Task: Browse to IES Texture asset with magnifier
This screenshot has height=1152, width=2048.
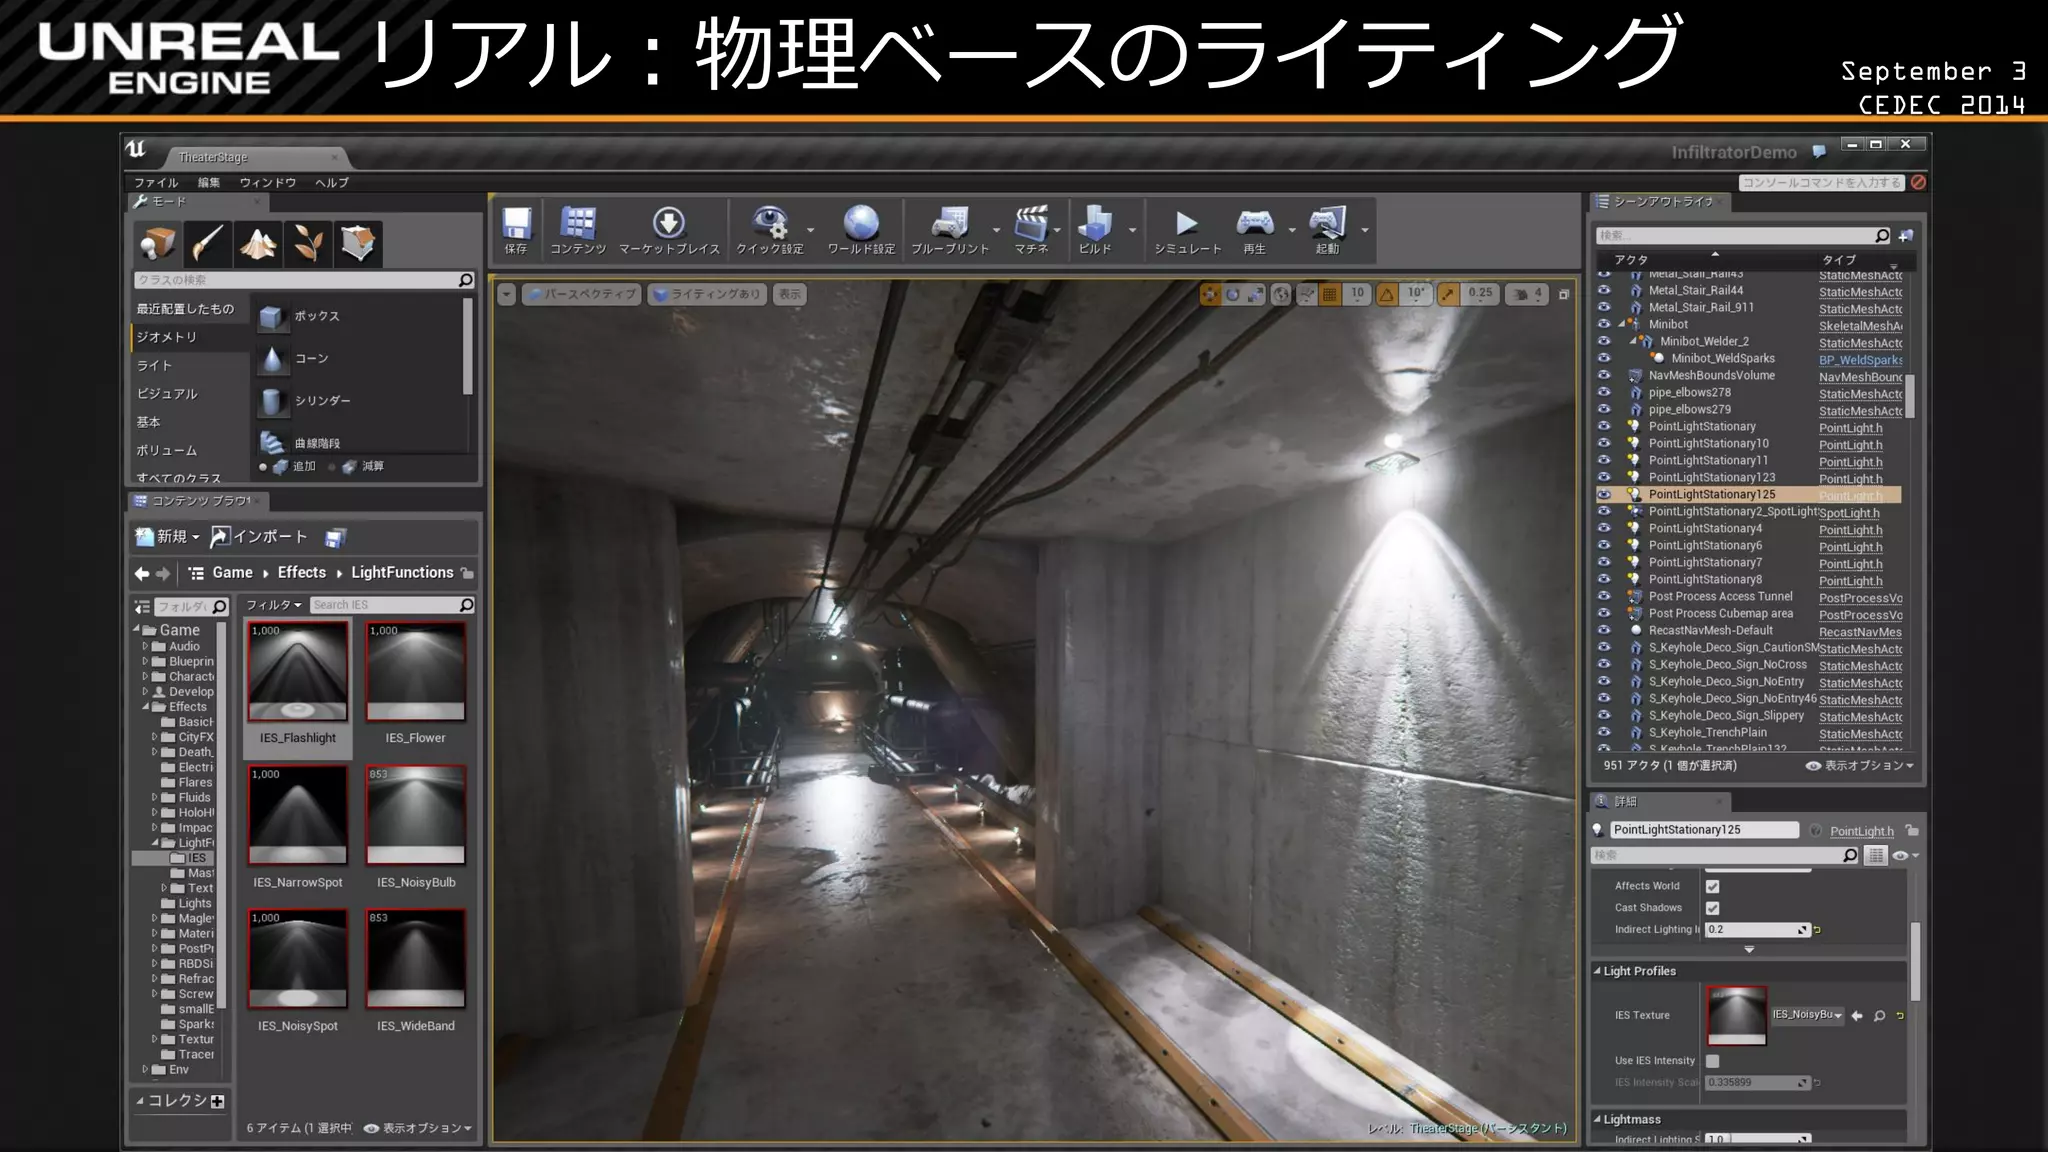Action: point(1879,1016)
